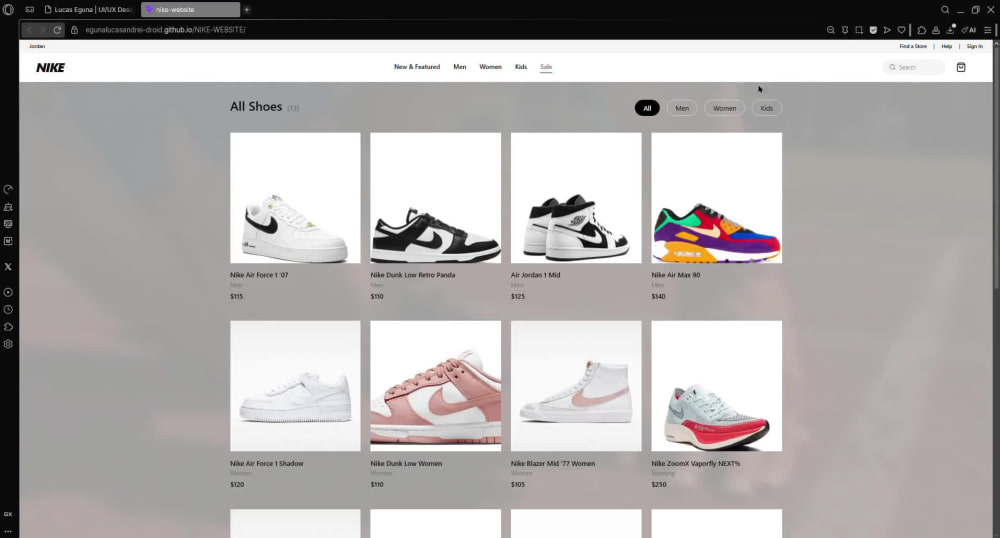
Task: Open the easy setup sliders icon
Action: (x=987, y=30)
